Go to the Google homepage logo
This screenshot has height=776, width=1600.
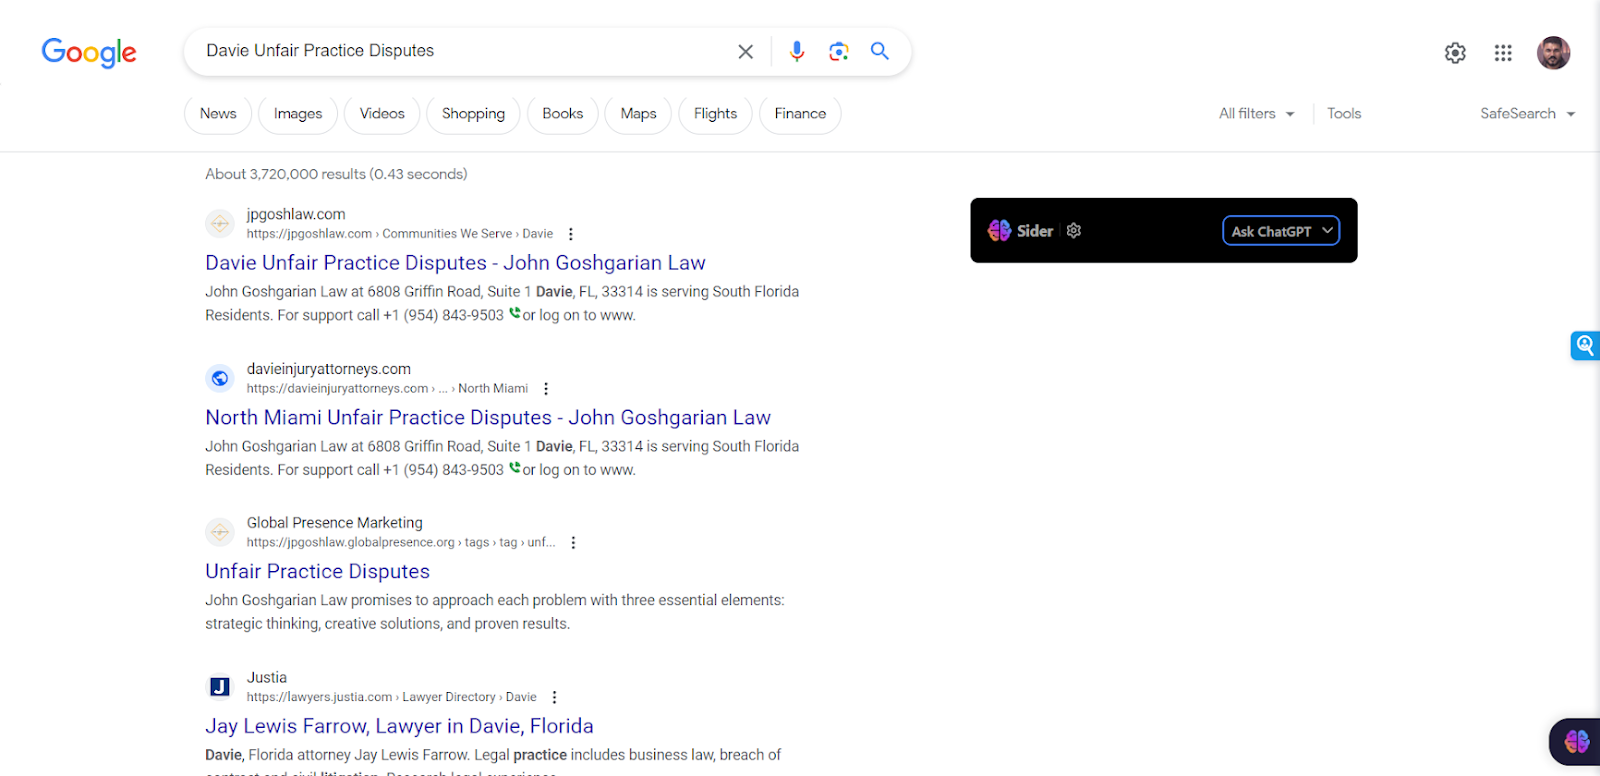89,52
